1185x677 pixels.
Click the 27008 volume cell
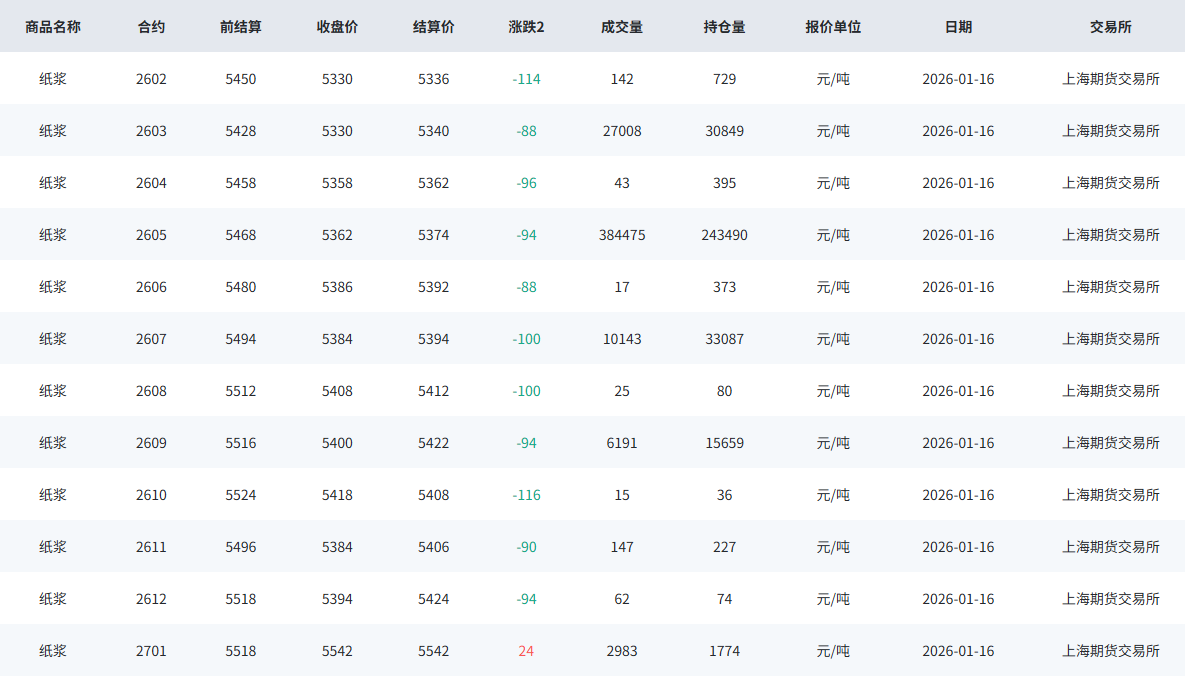pos(622,131)
